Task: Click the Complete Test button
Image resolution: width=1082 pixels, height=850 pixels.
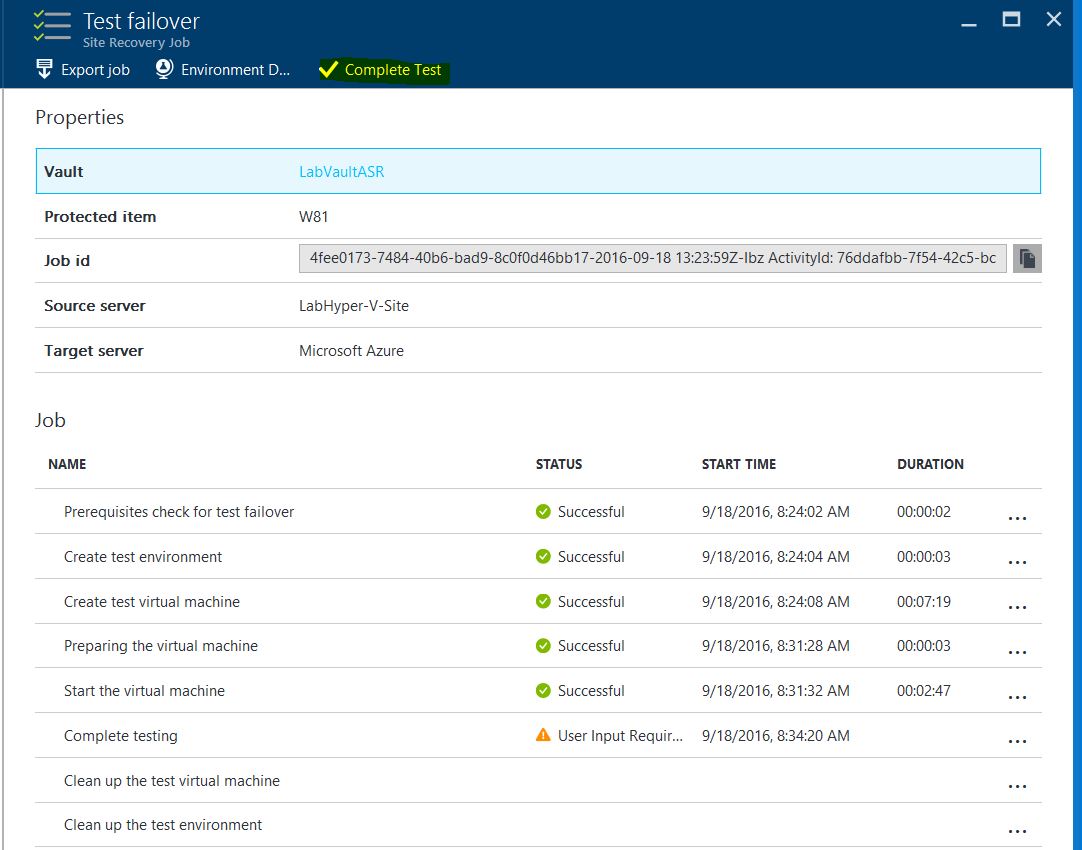Action: [382, 70]
